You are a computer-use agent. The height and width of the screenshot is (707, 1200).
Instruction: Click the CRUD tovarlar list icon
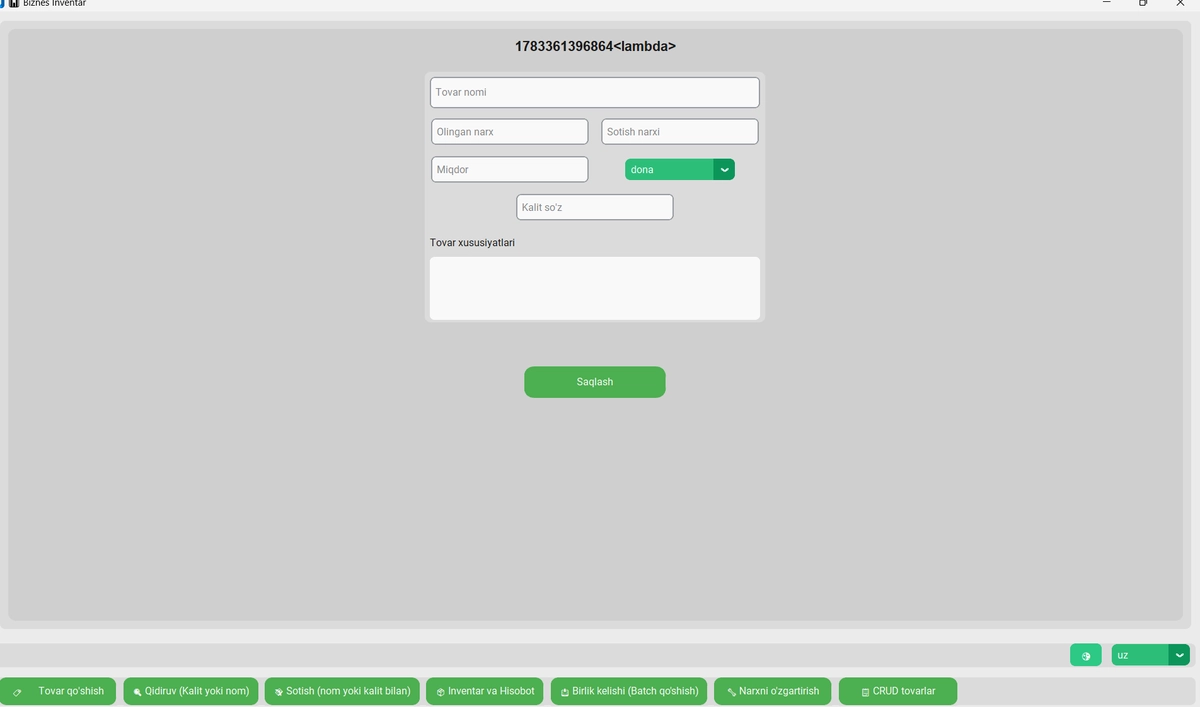click(x=865, y=692)
